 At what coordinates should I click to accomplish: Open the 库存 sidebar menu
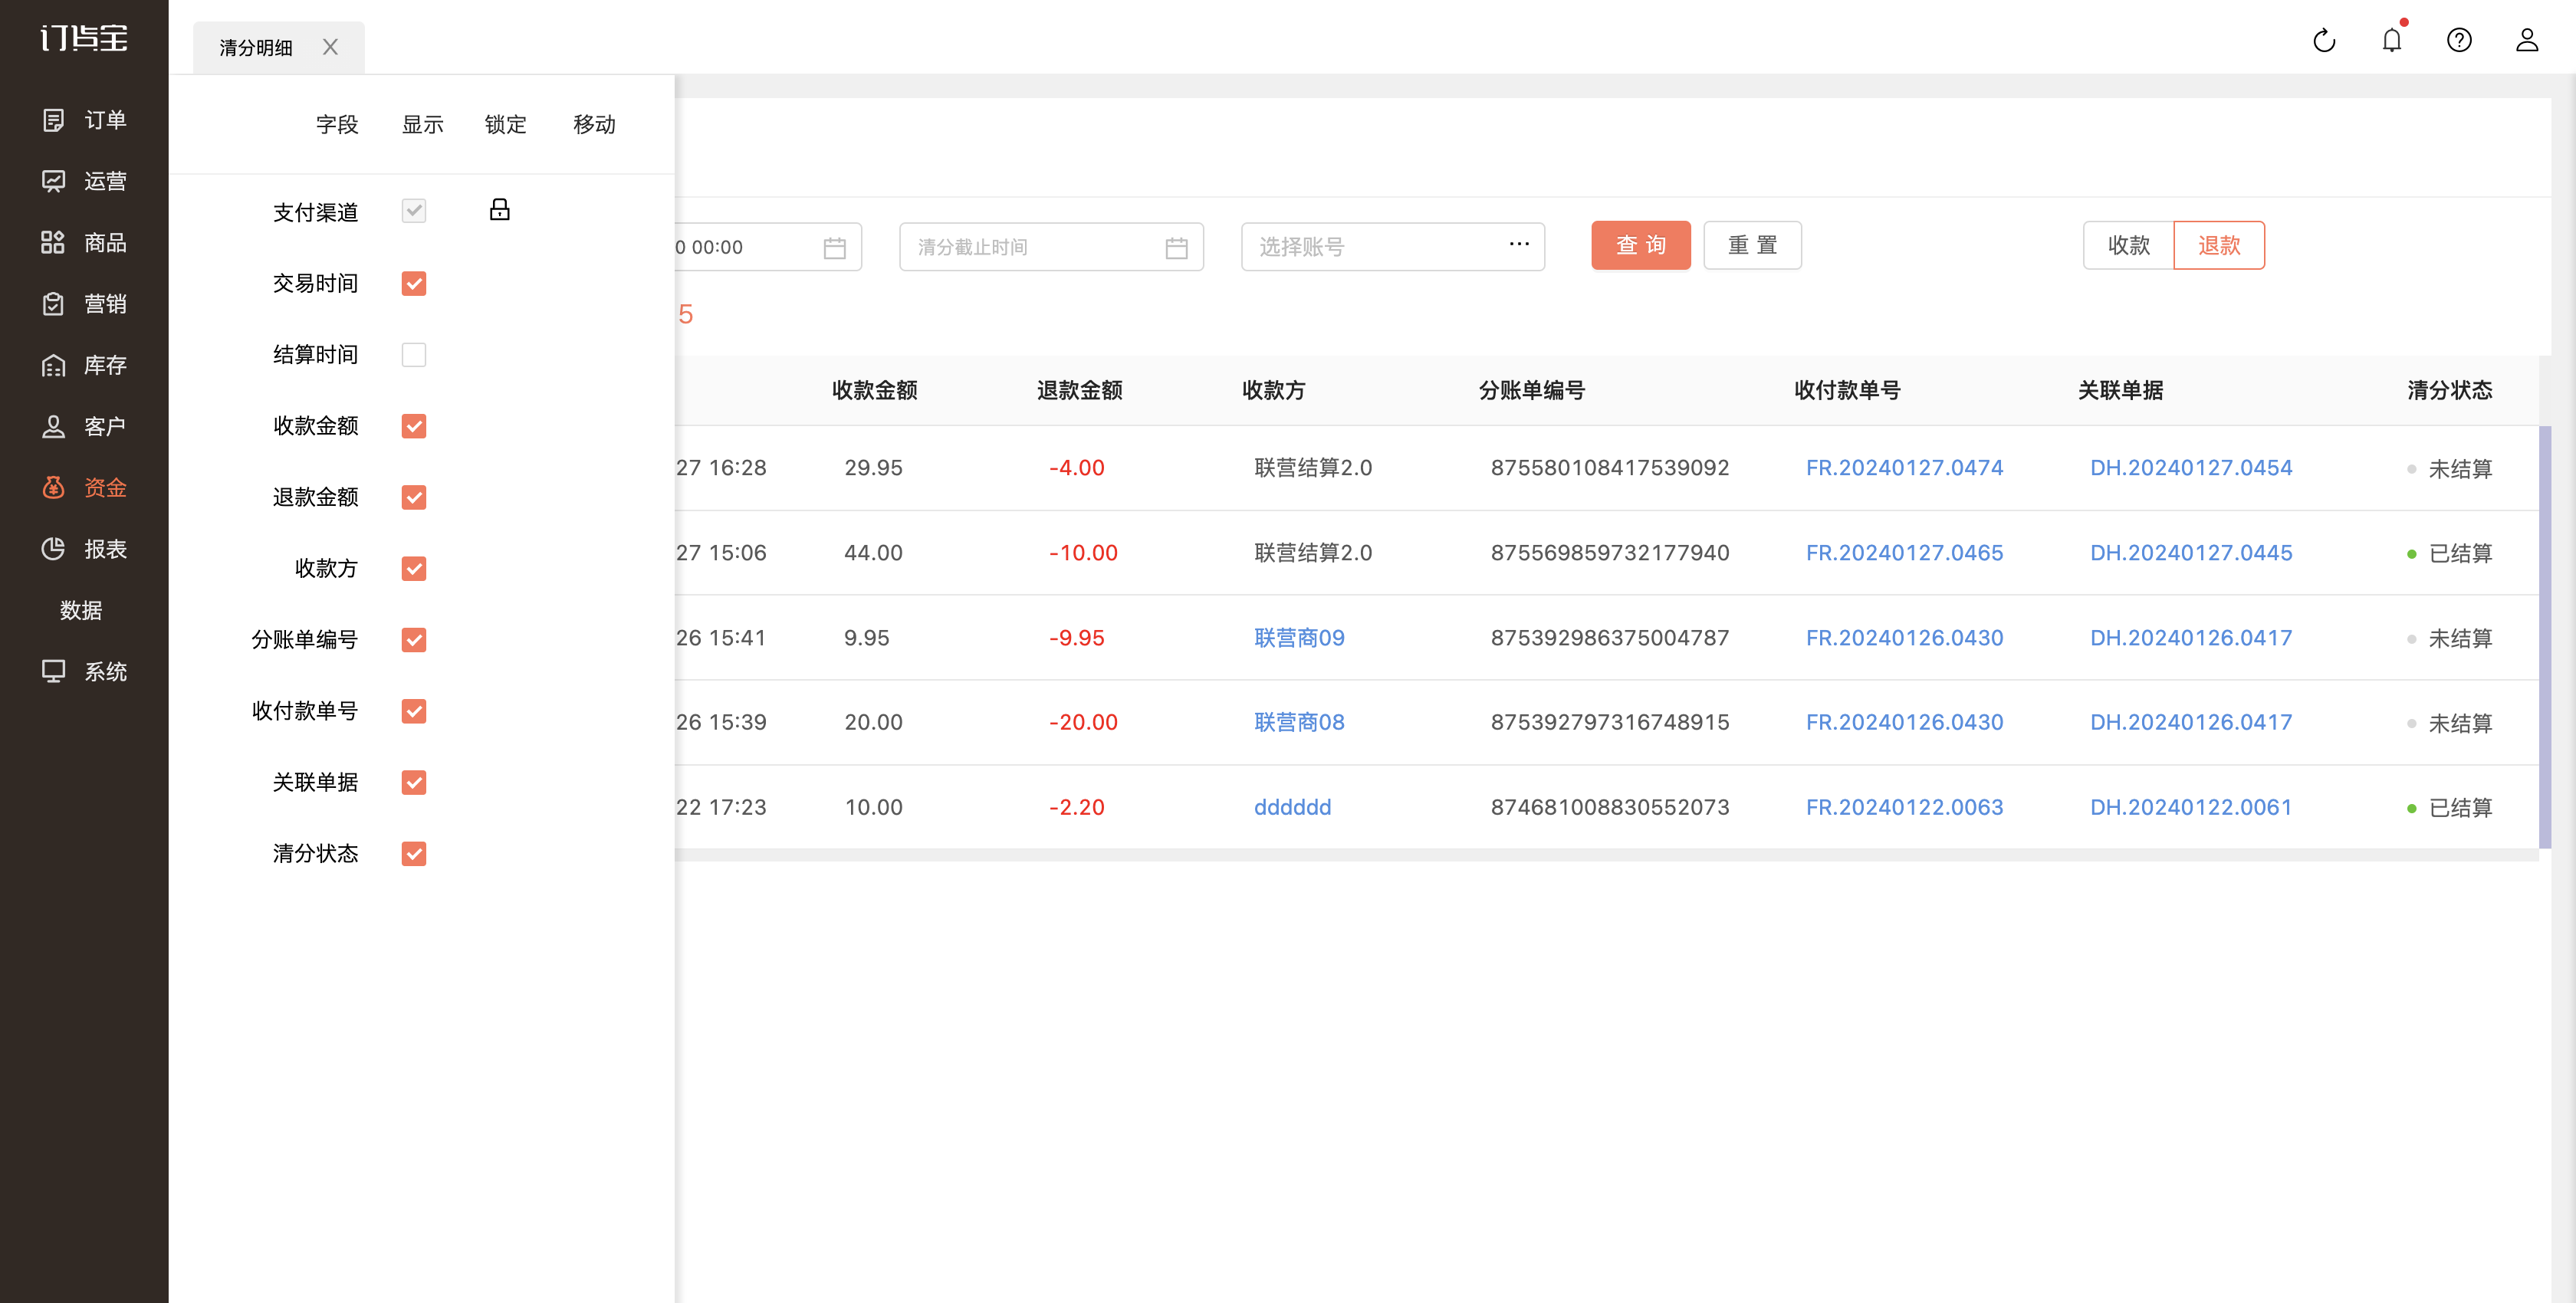tap(84, 365)
